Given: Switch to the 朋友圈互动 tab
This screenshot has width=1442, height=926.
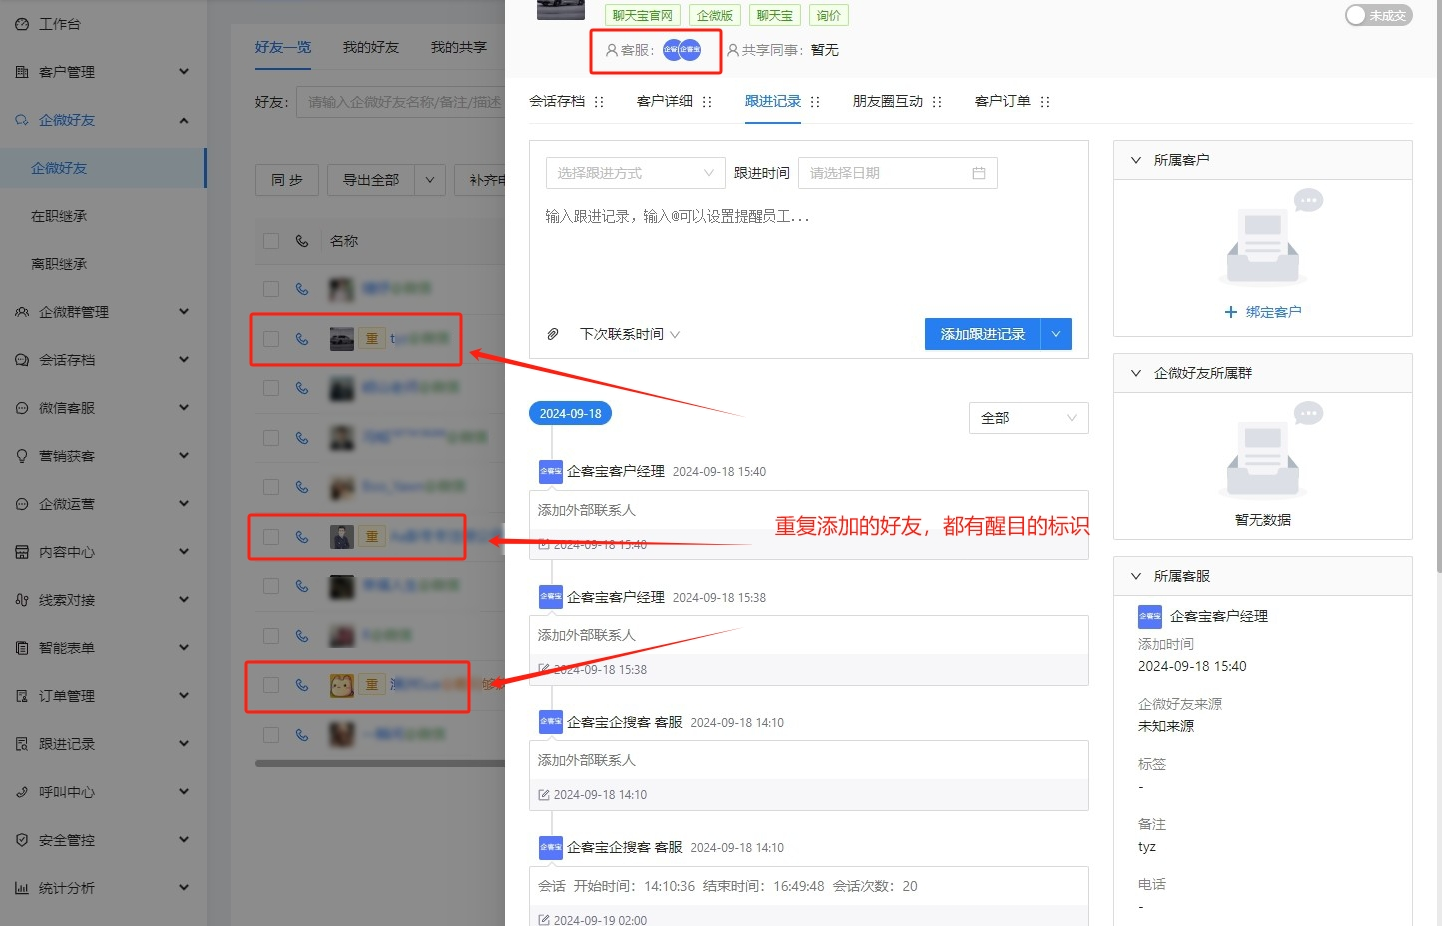Looking at the screenshot, I should 888,101.
